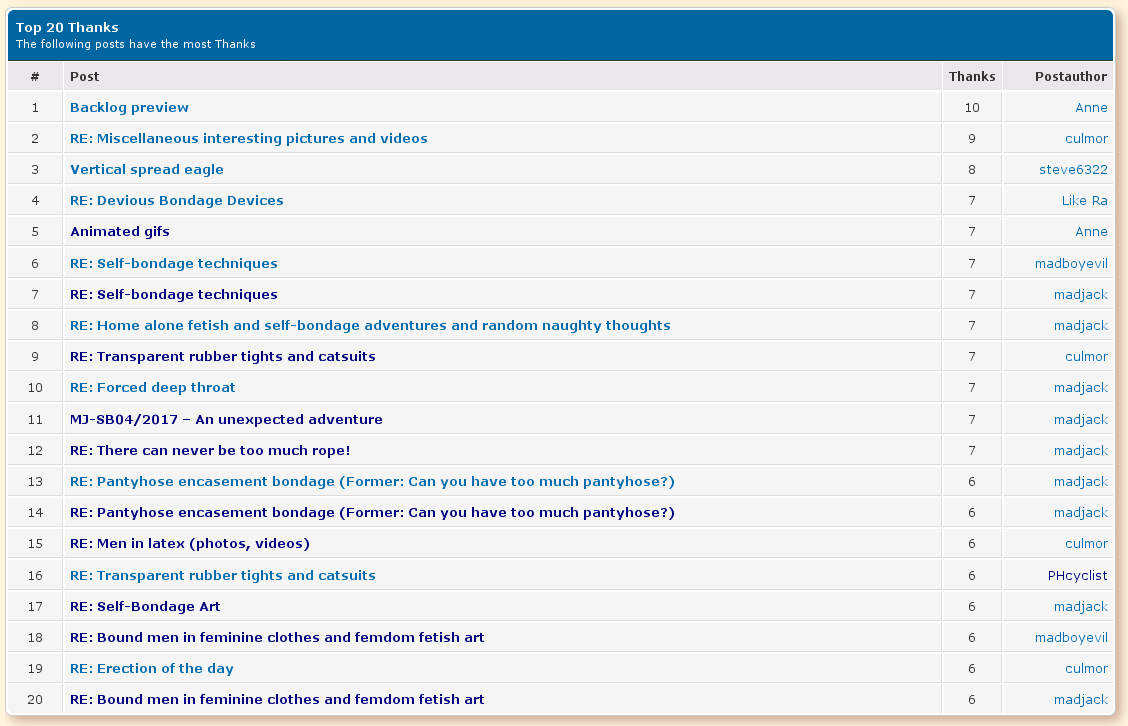Open "MJ-SB04/2017 – An unexpected adventure" post
The image size is (1128, 726).
point(226,419)
